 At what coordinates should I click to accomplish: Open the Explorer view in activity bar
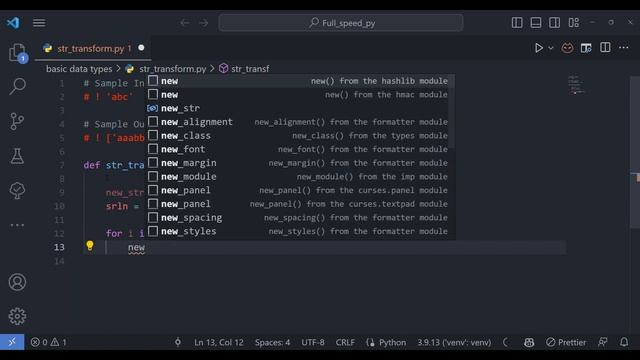17,53
